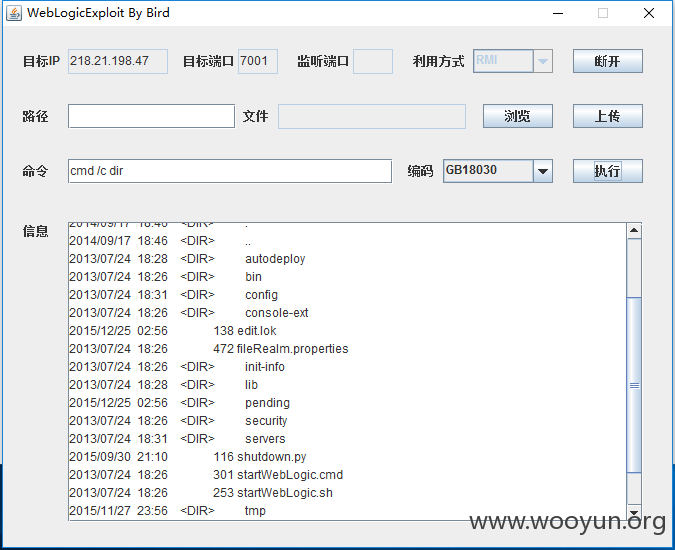The width and height of the screenshot is (675, 550).
Task: Click the 上传 upload button
Action: coord(607,116)
